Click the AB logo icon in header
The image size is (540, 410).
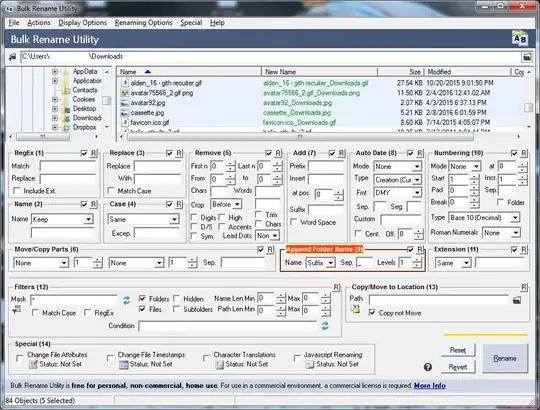tap(519, 39)
